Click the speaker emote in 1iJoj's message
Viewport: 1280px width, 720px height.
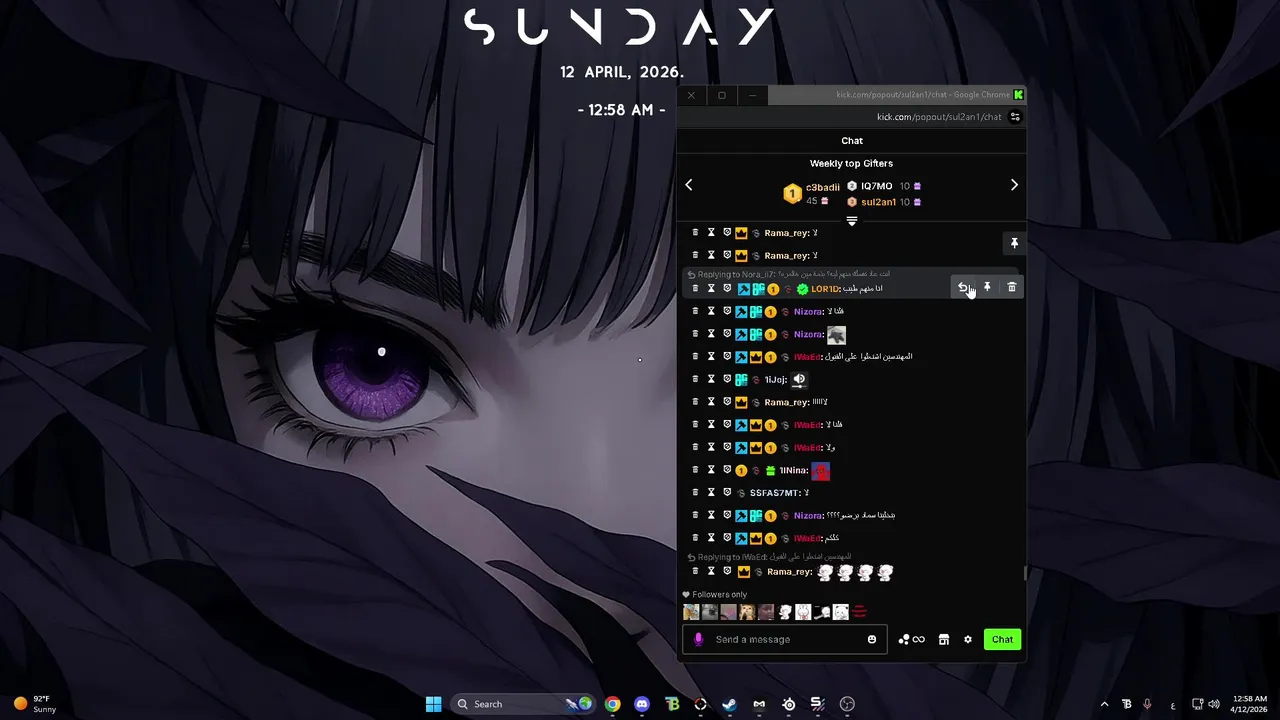point(799,379)
